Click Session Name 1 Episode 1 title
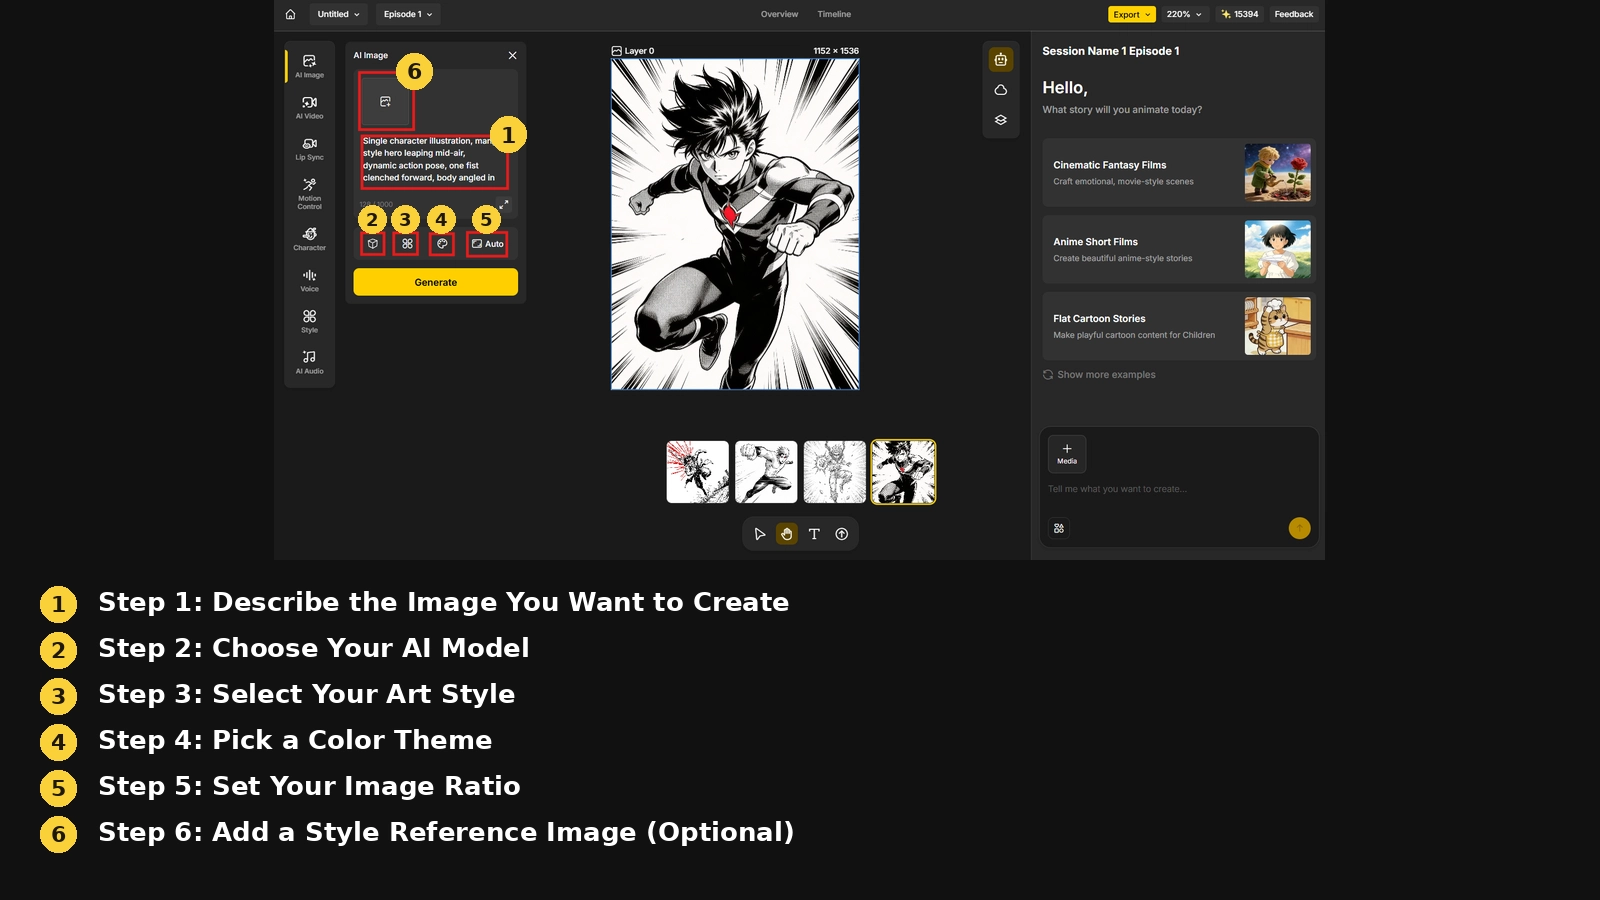The height and width of the screenshot is (900, 1600). click(x=1111, y=51)
